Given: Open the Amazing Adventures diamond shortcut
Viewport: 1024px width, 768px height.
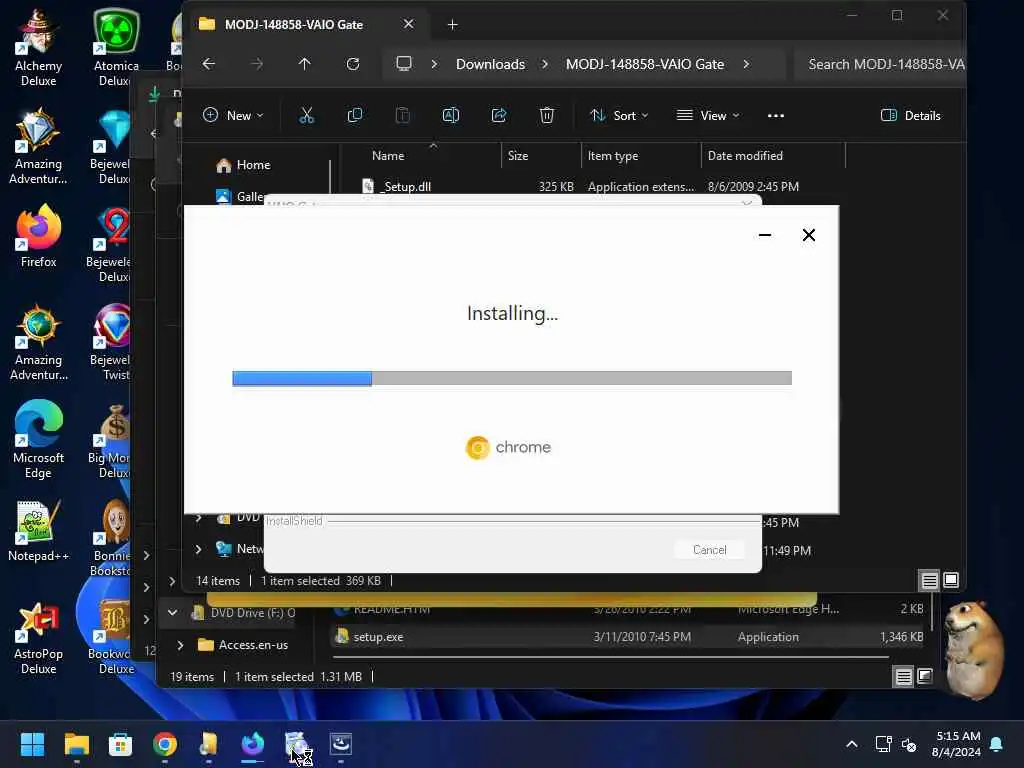Looking at the screenshot, I should coord(38,146).
